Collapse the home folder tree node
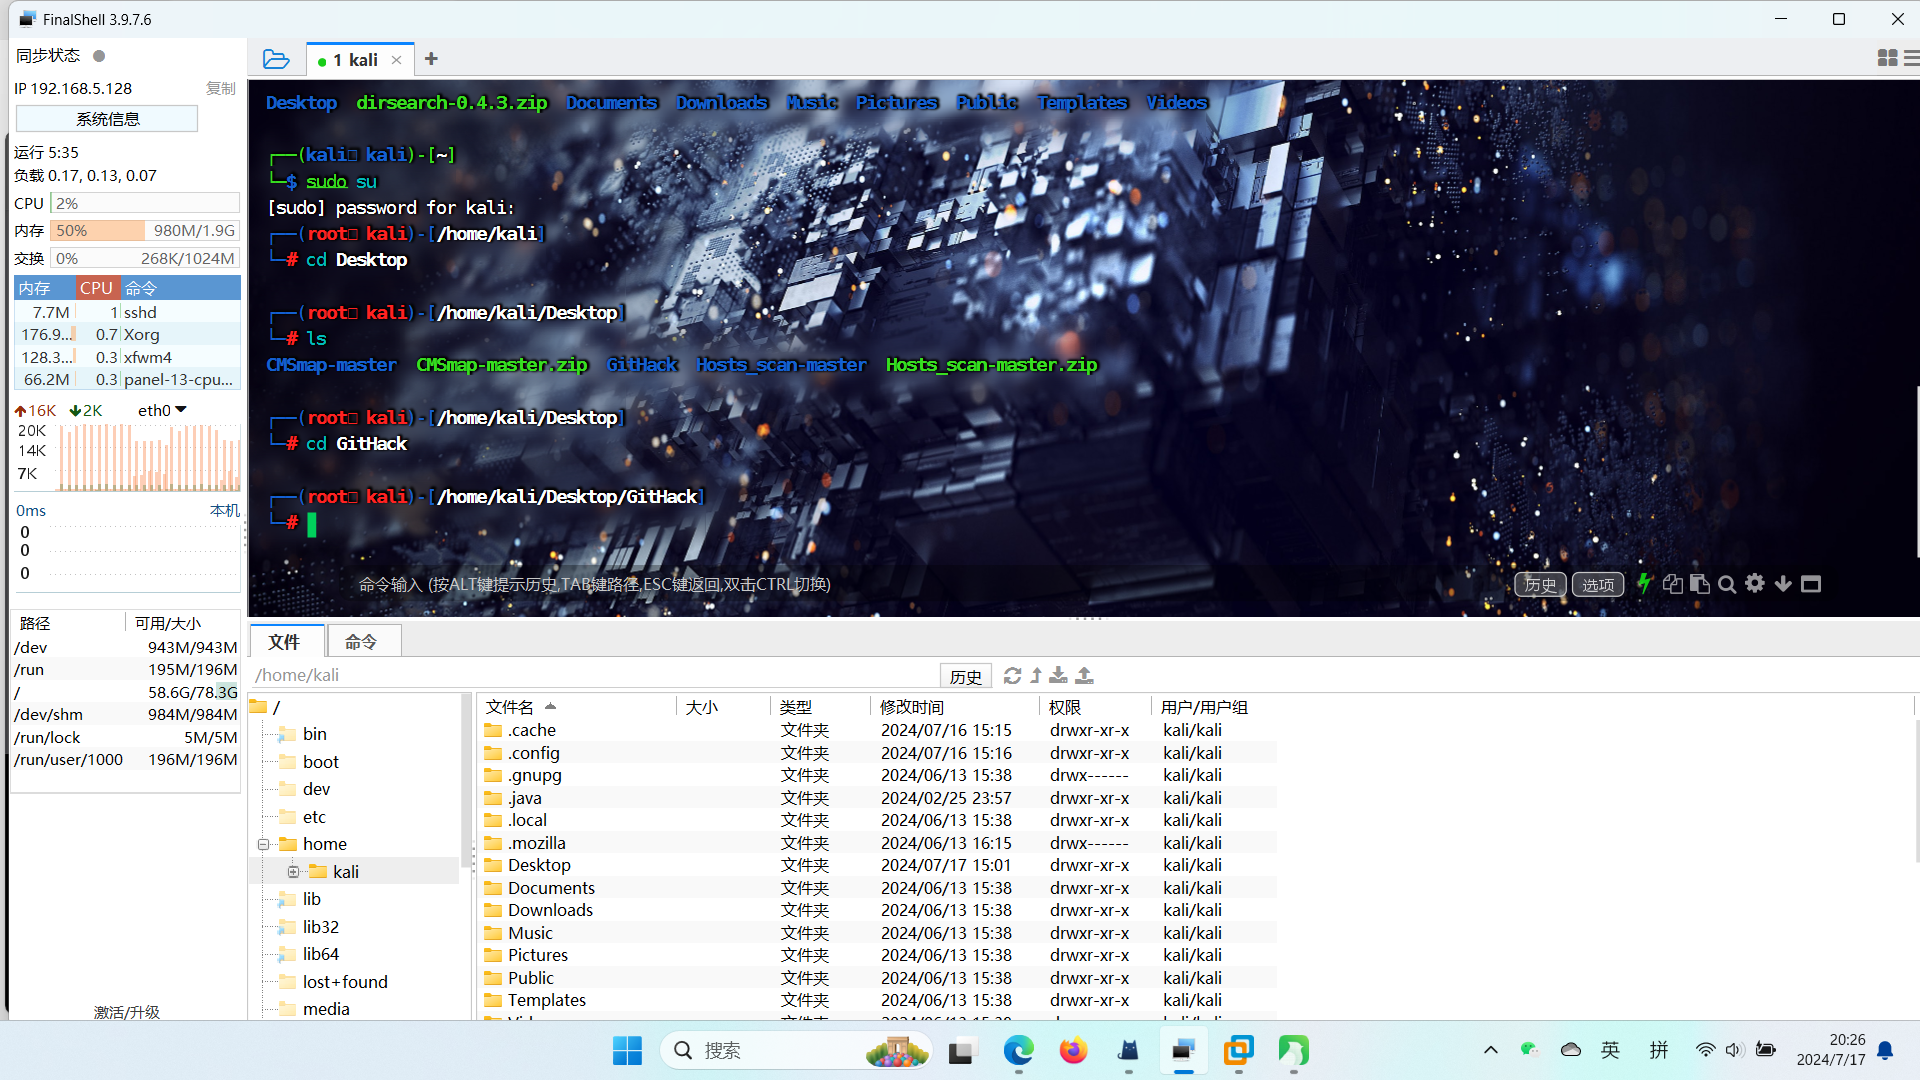 click(x=264, y=844)
